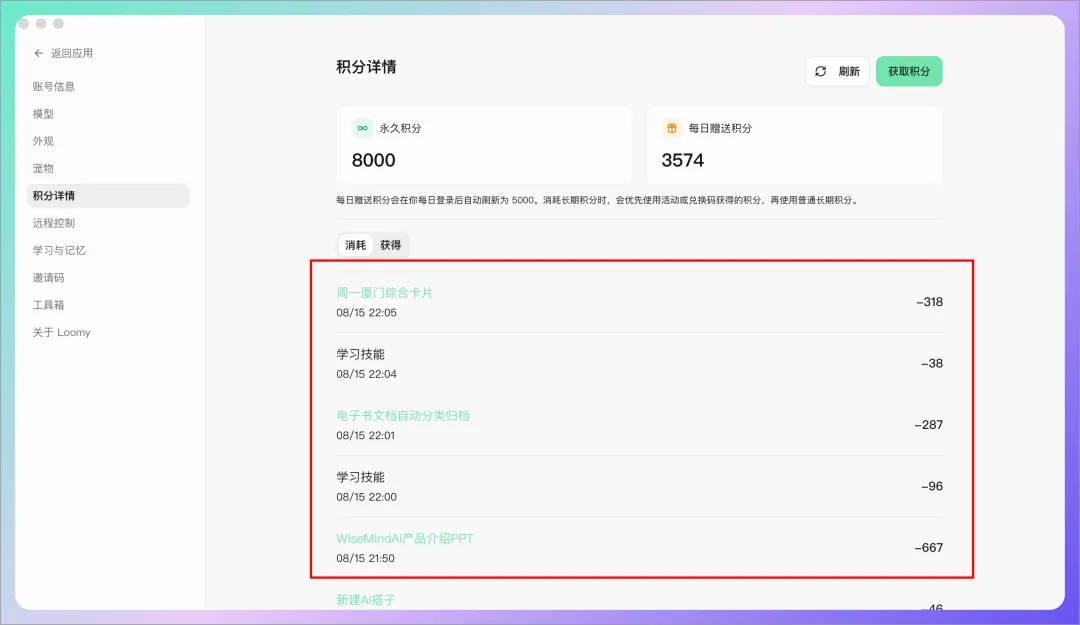Open 账号信息 in the sidebar
The height and width of the screenshot is (625, 1080).
click(x=108, y=86)
